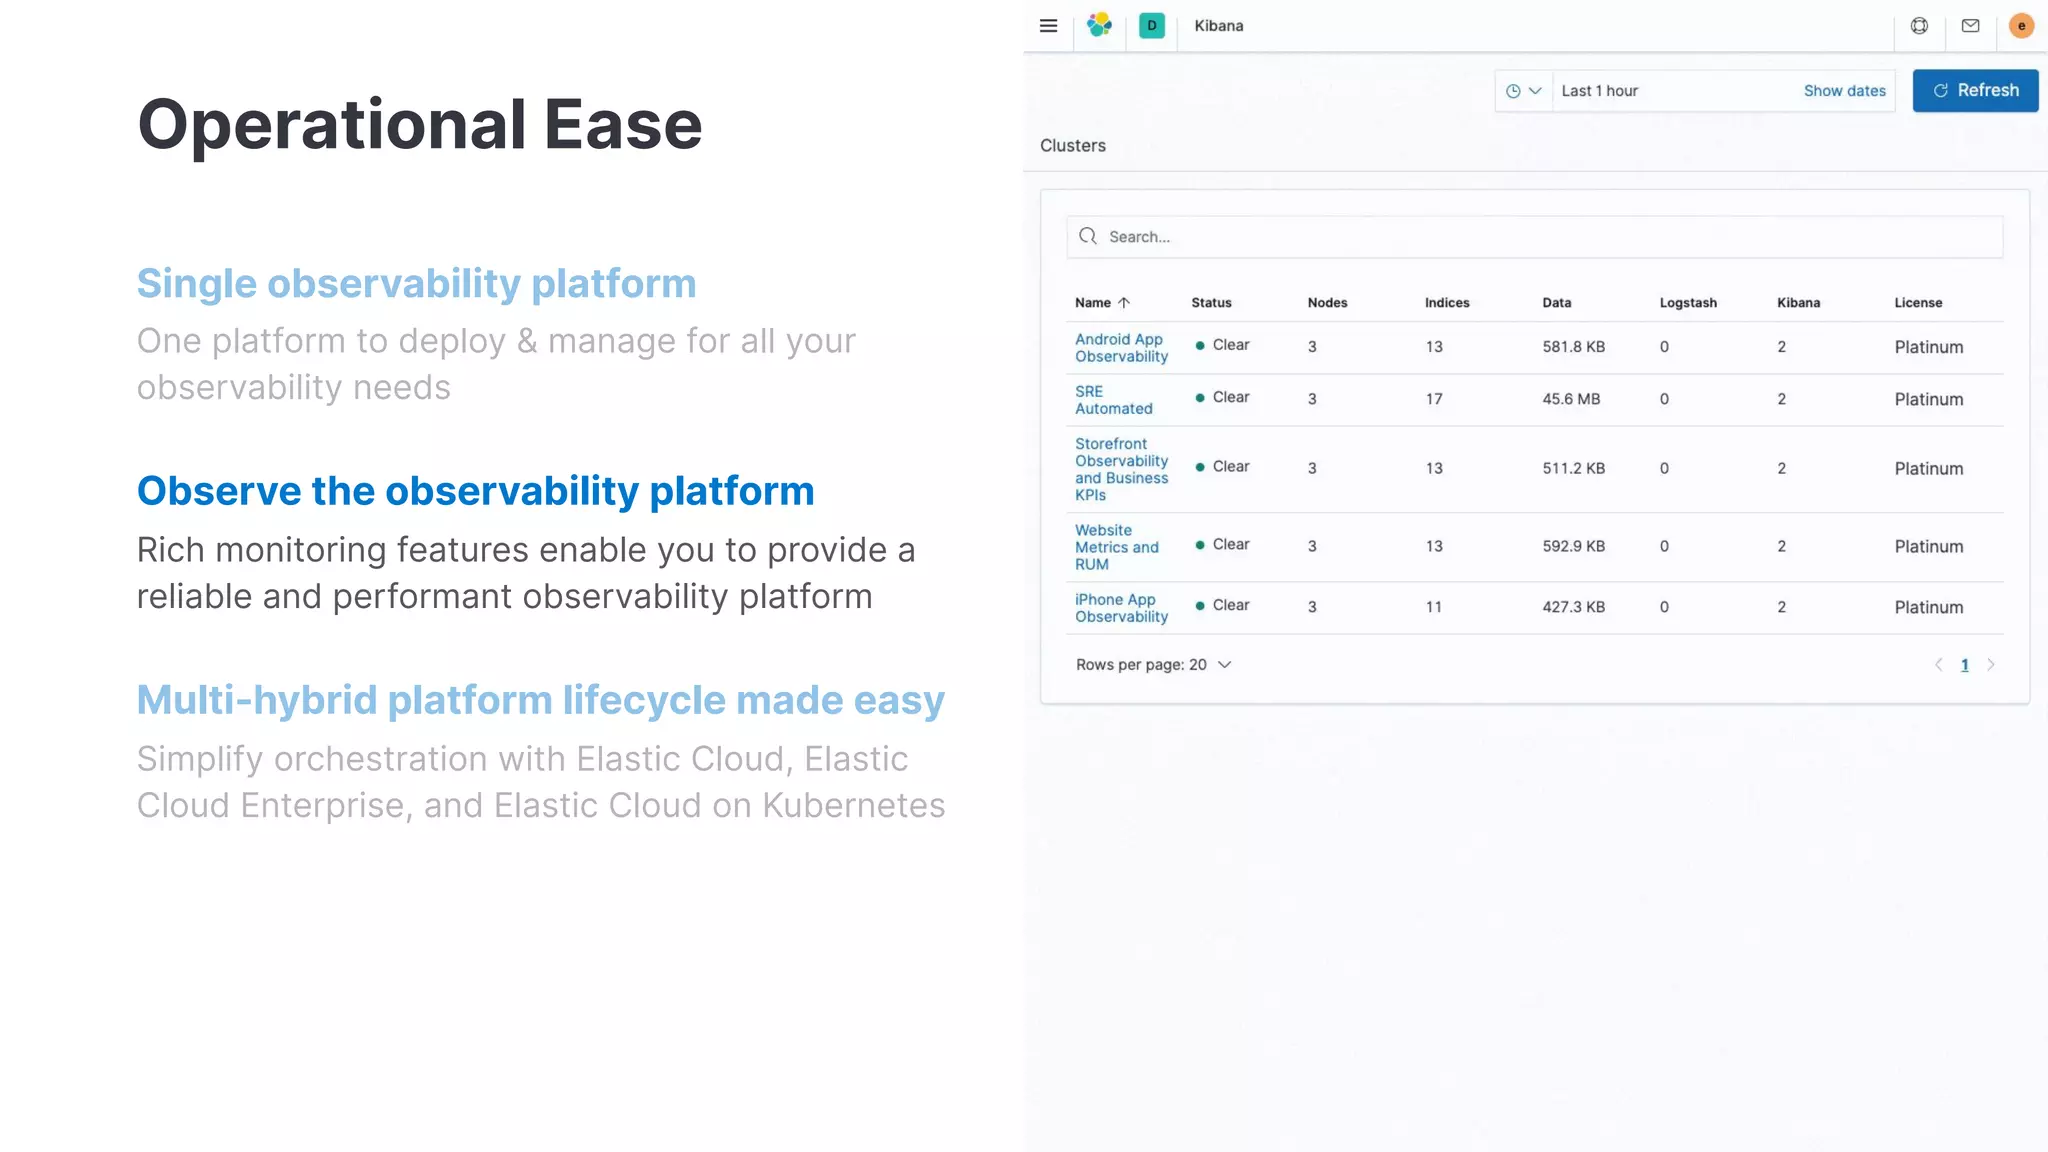Click Single observability platform heading
The height and width of the screenshot is (1152, 2048).
tap(416, 284)
